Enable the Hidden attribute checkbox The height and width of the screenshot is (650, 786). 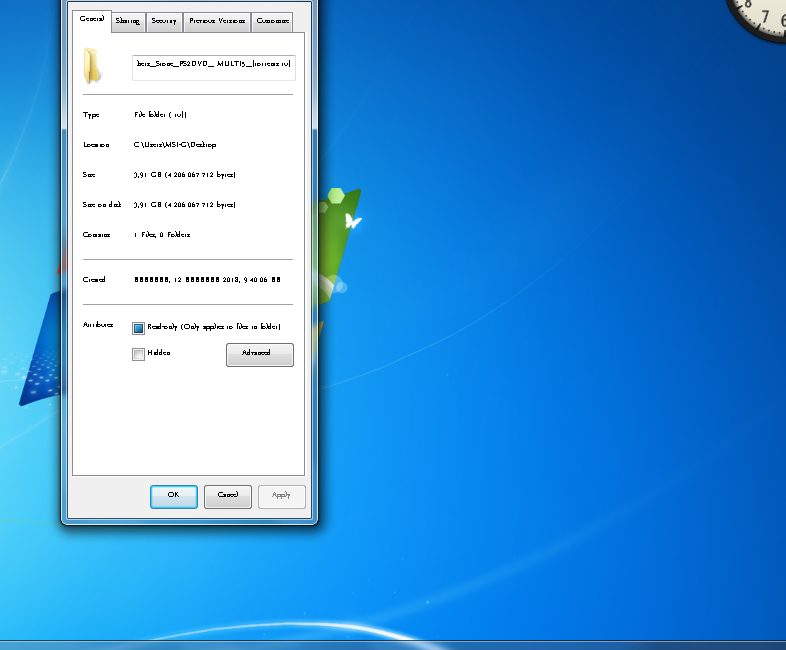(139, 353)
